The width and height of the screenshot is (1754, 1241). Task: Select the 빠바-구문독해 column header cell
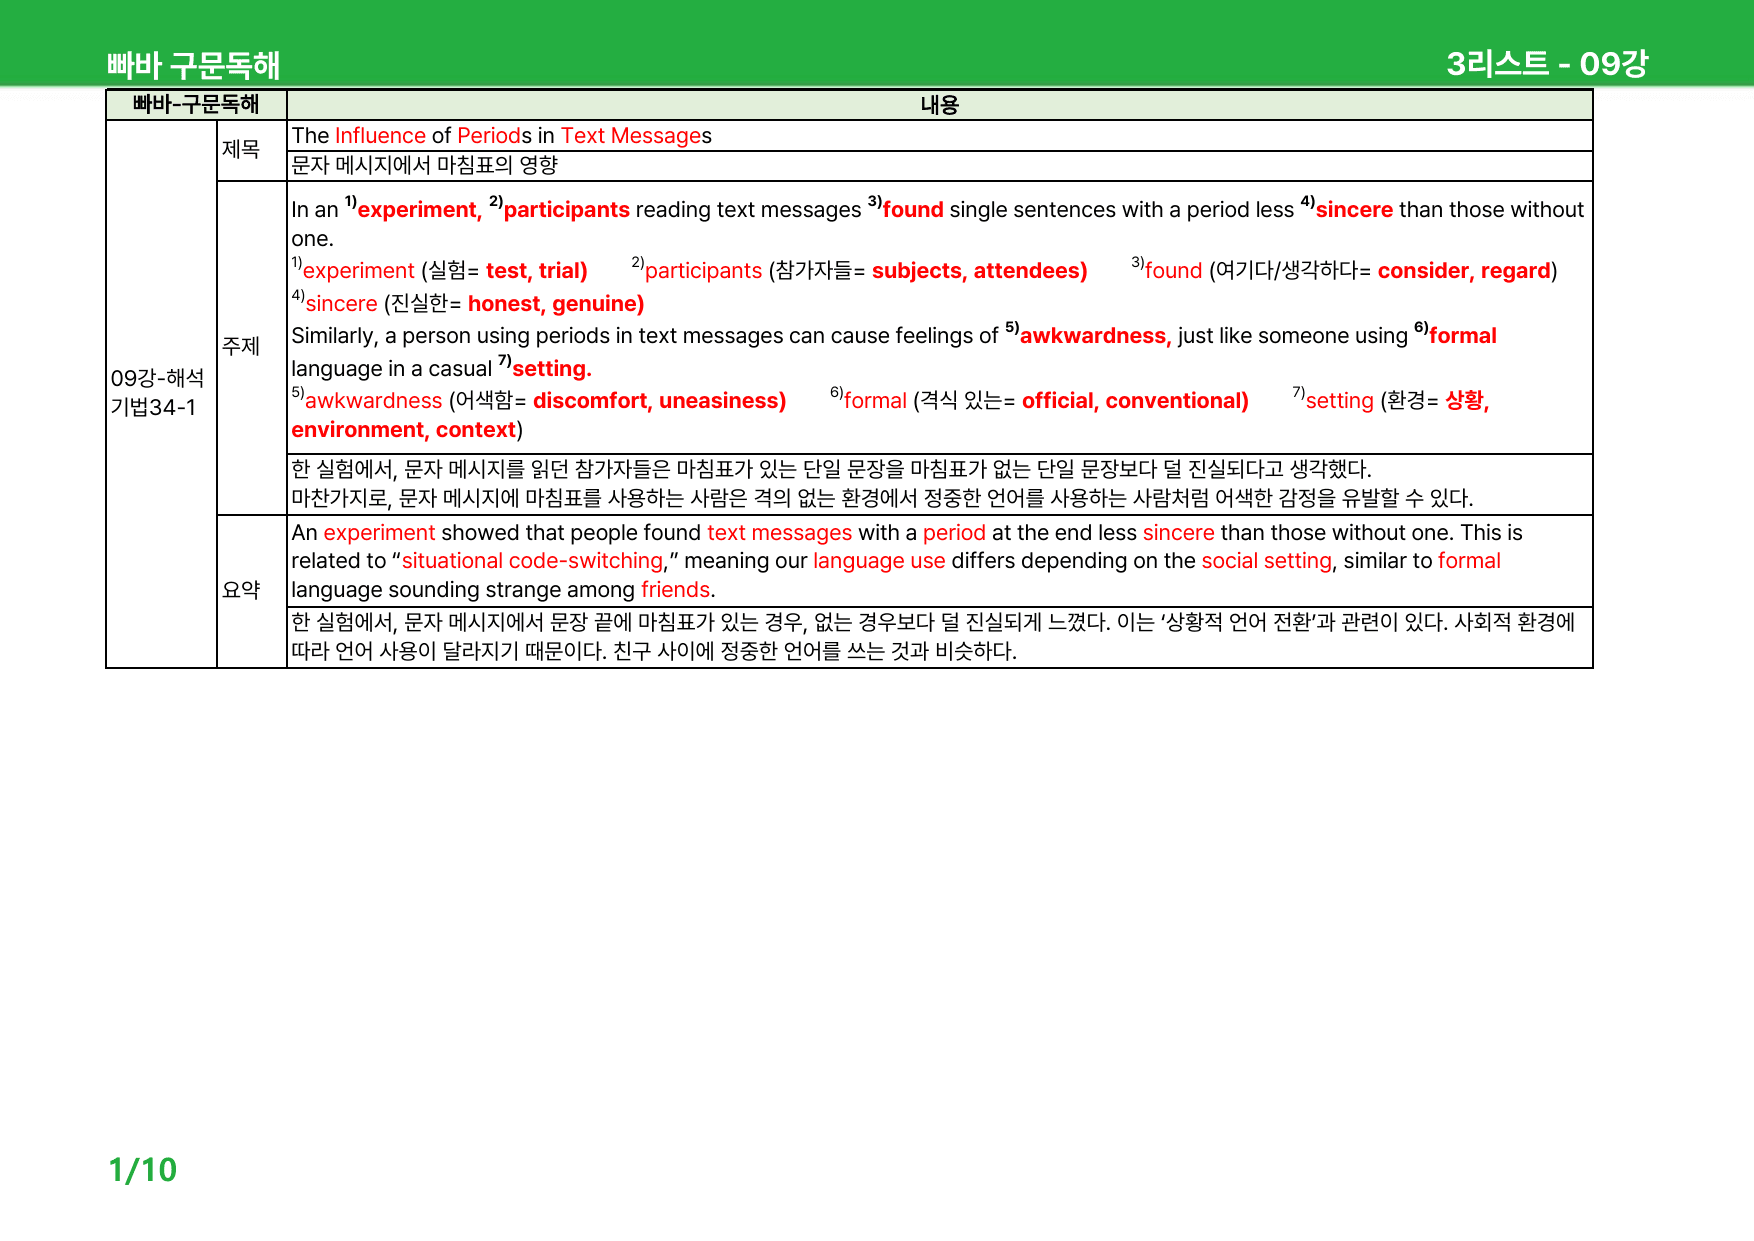click(196, 104)
